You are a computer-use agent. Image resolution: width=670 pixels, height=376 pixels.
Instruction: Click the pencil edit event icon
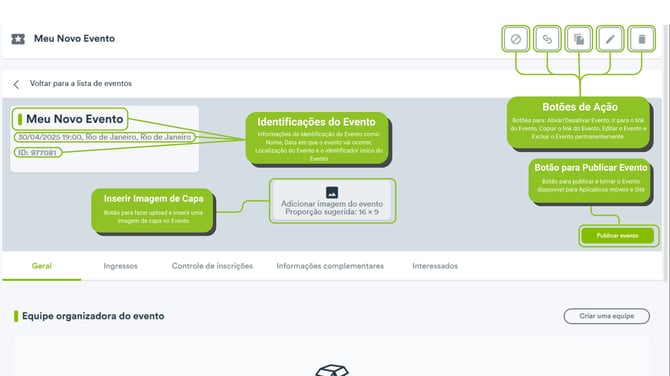pos(610,39)
